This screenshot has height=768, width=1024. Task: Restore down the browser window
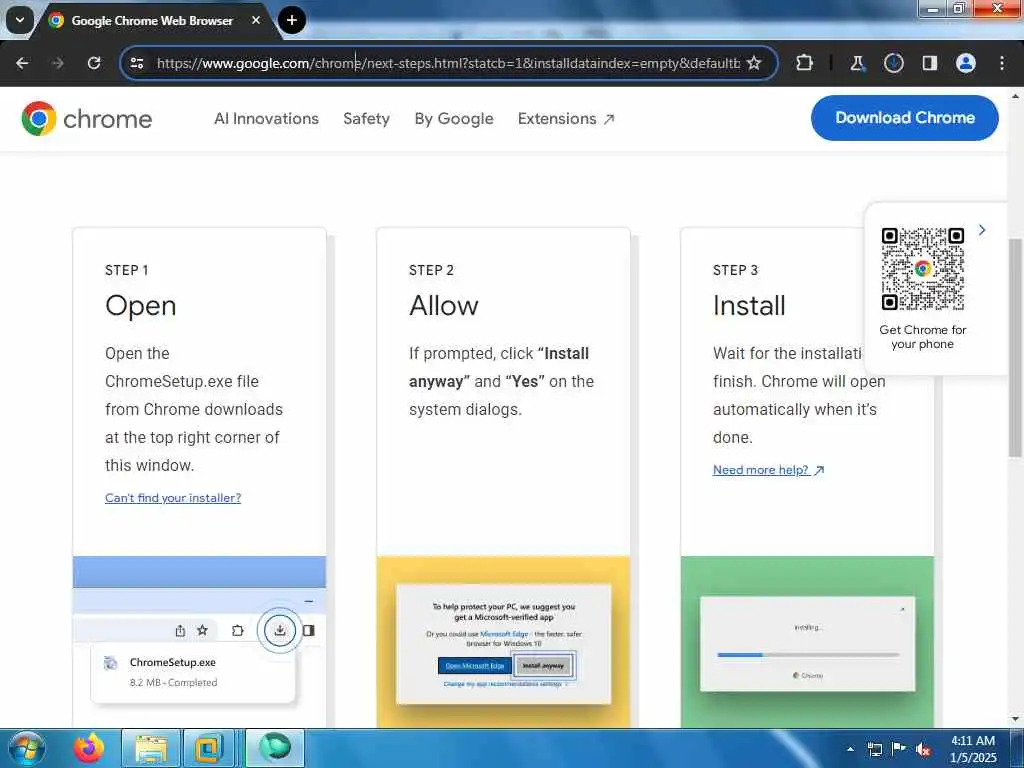959,8
